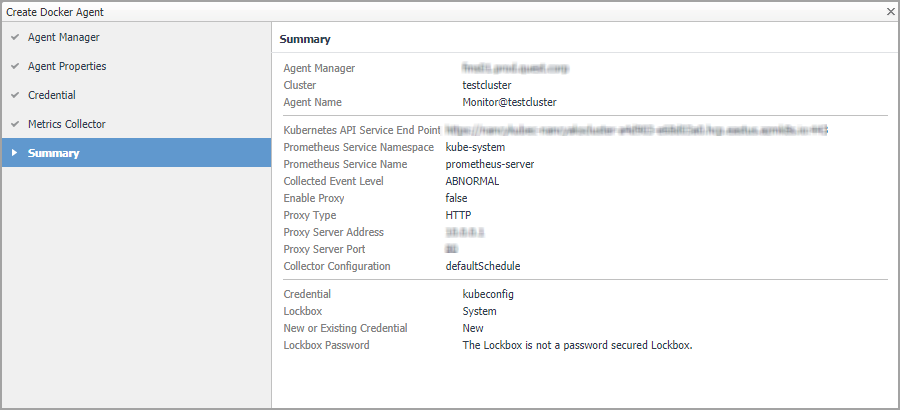Click the checkmark icon beside Agent Properties
Image resolution: width=900 pixels, height=410 pixels.
coord(14,67)
